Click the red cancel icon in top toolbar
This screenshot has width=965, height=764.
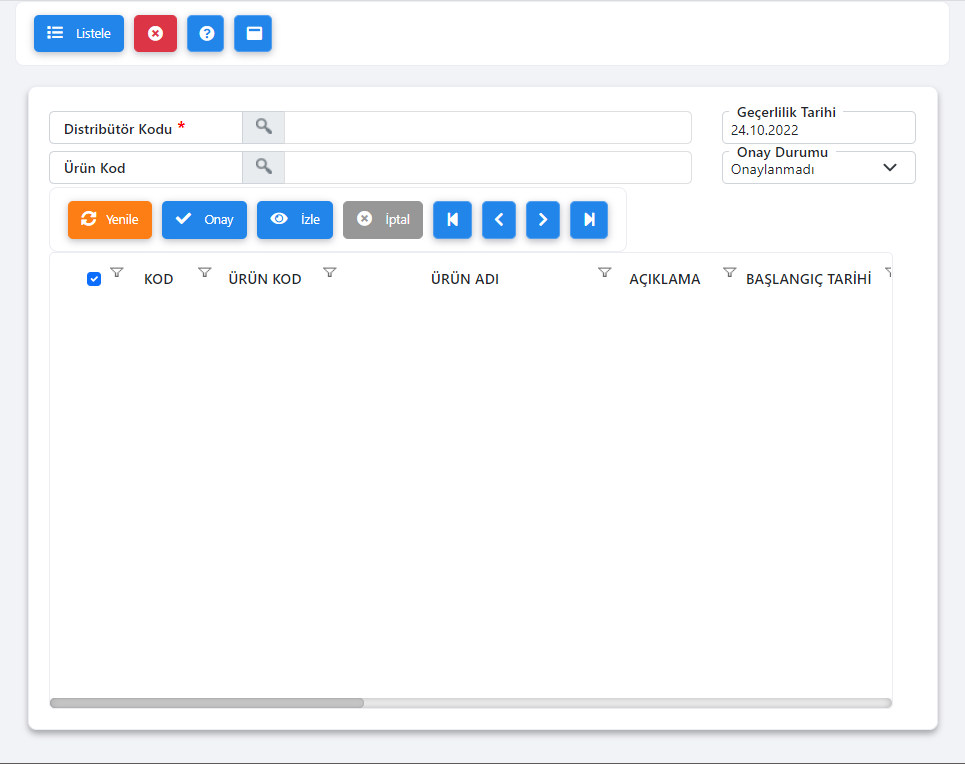click(155, 33)
